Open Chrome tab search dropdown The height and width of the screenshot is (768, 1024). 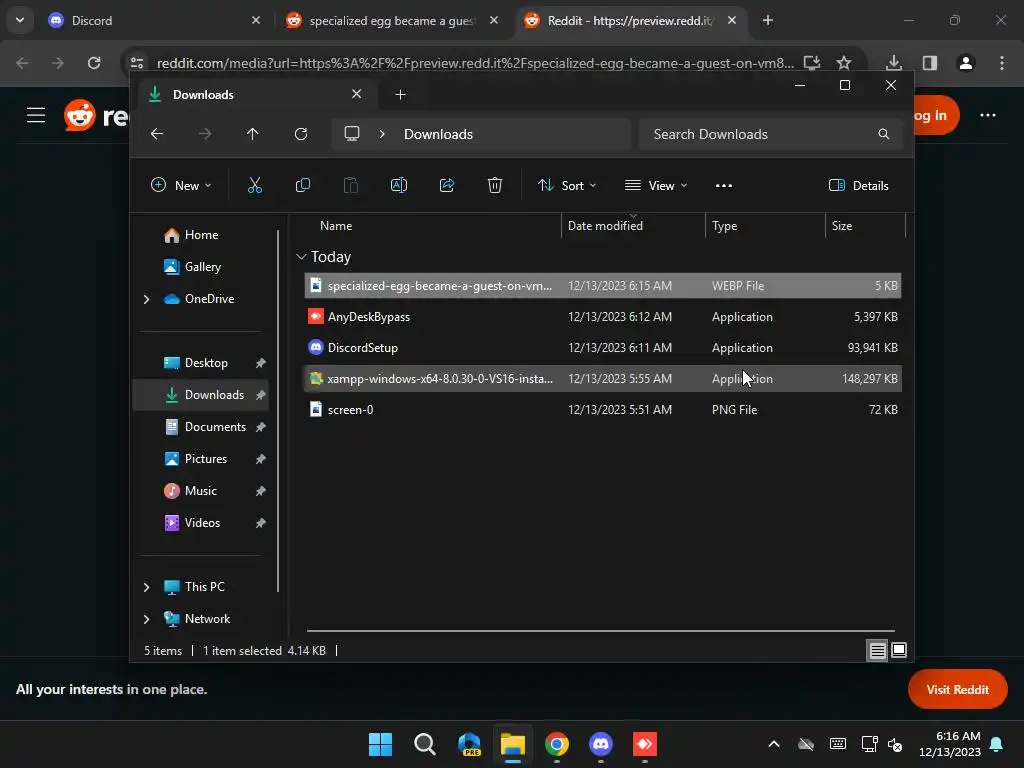(20, 20)
